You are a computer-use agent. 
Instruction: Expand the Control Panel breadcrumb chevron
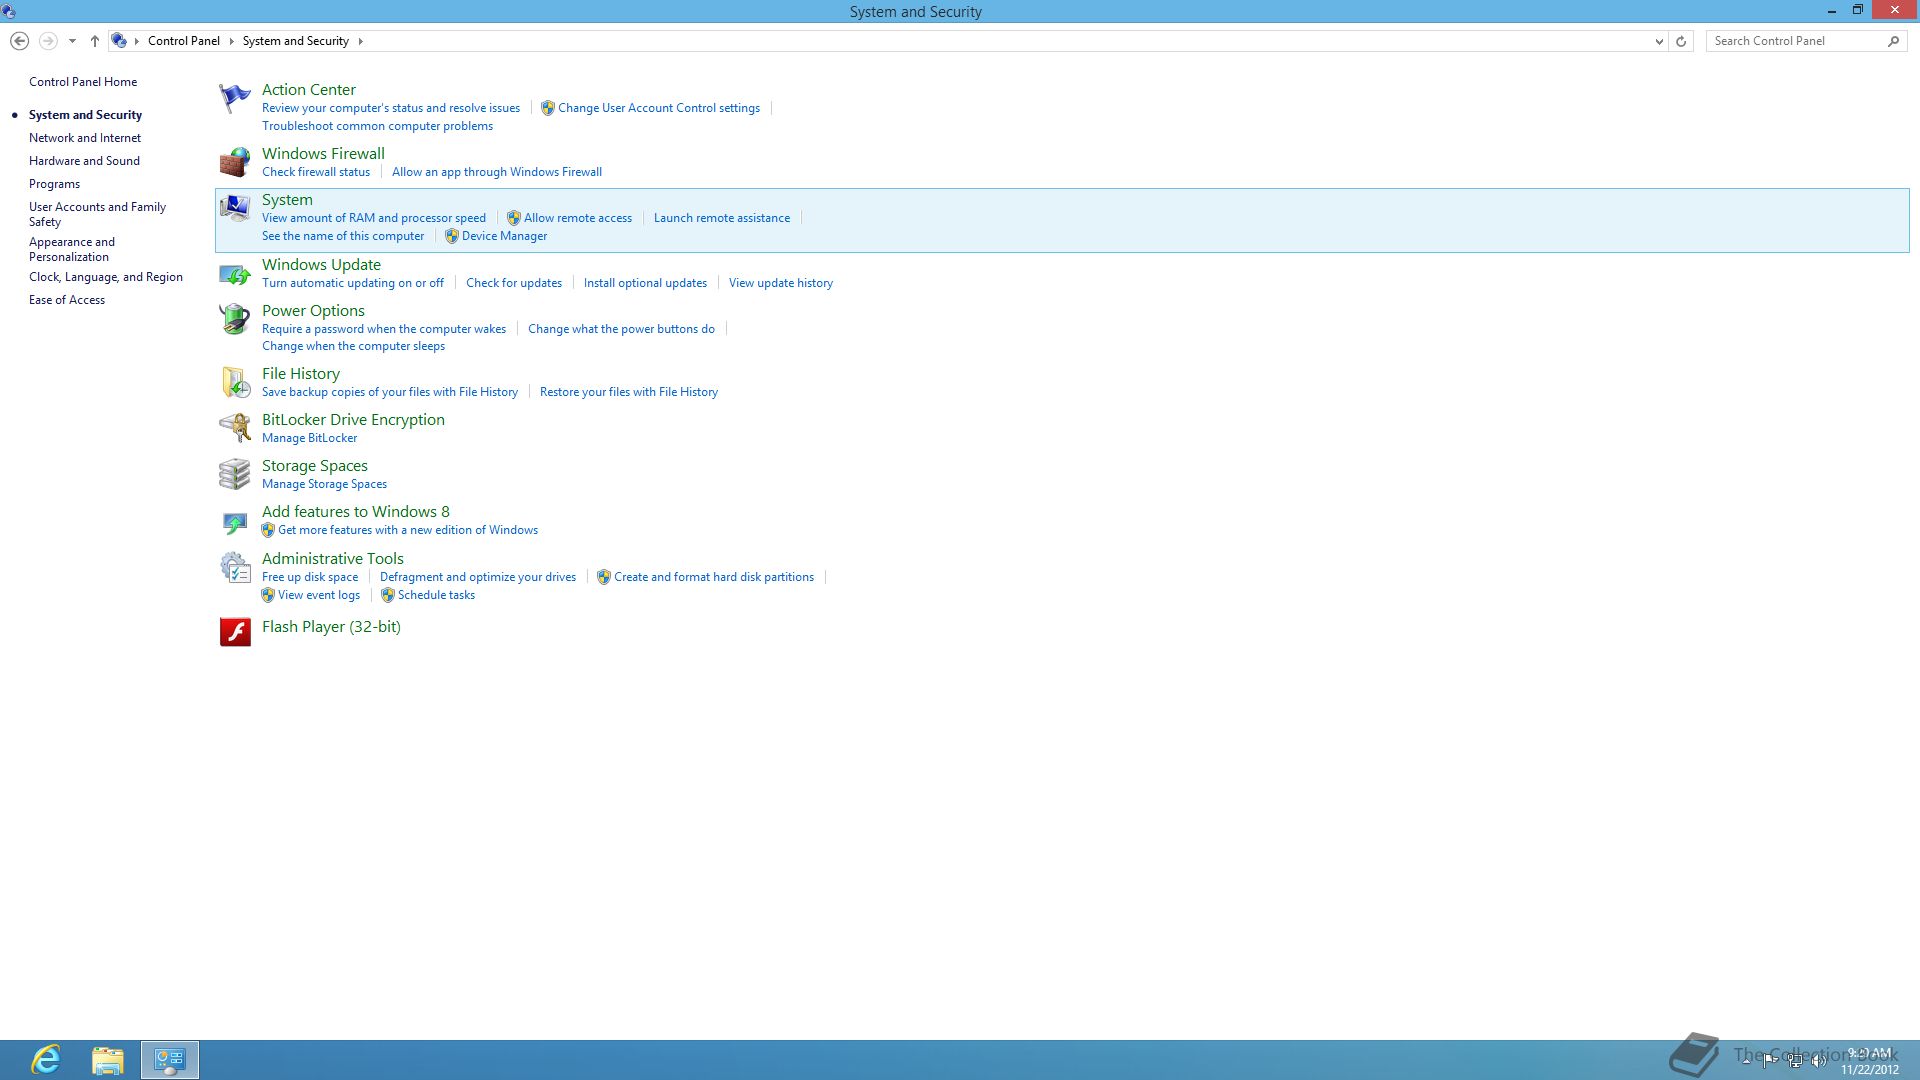pyautogui.click(x=231, y=41)
